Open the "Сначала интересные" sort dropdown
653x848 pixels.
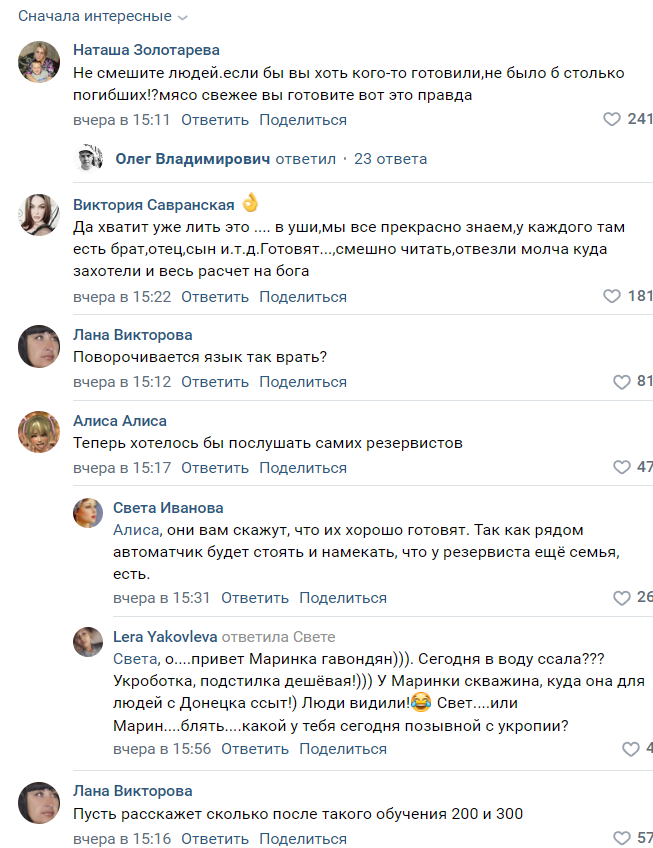pyautogui.click(x=102, y=17)
